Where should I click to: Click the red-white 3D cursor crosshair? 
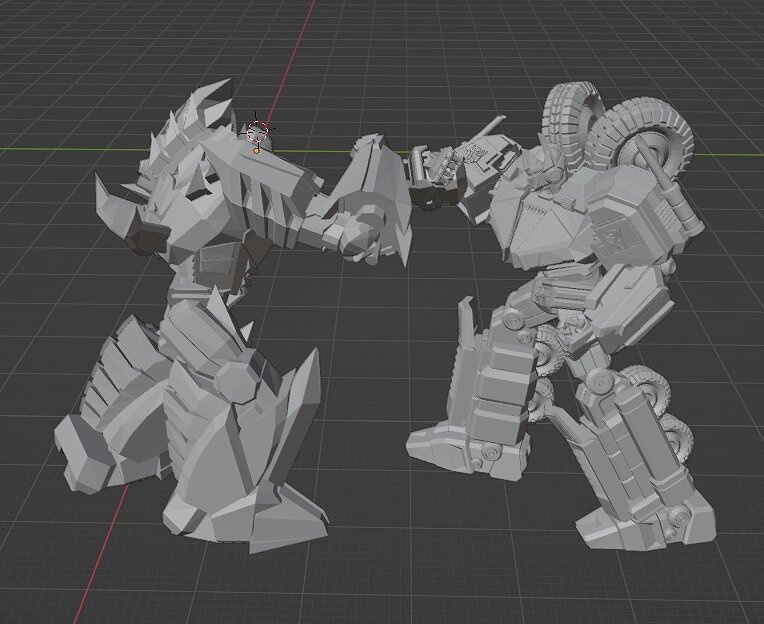point(257,131)
